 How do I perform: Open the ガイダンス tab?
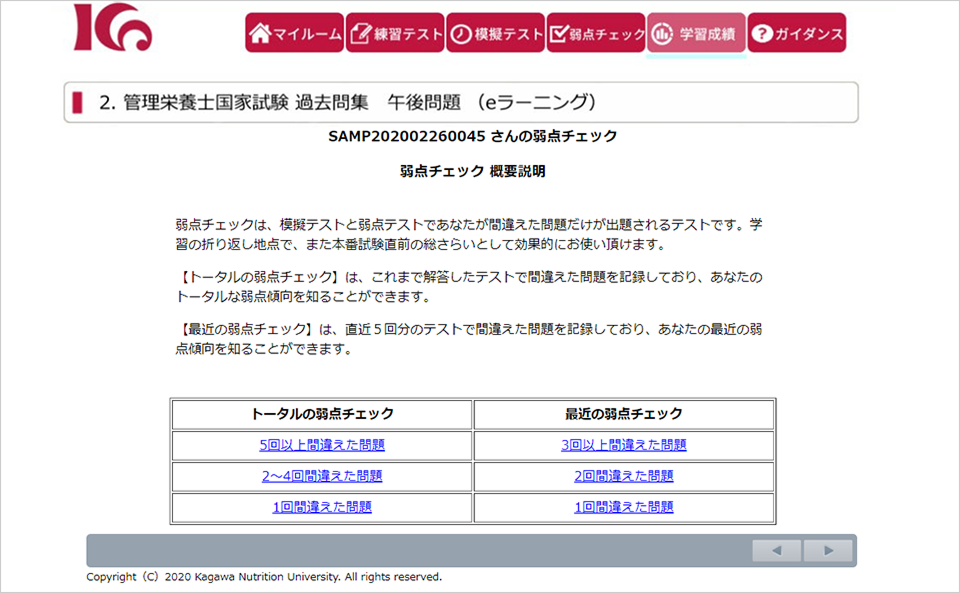click(x=796, y=33)
